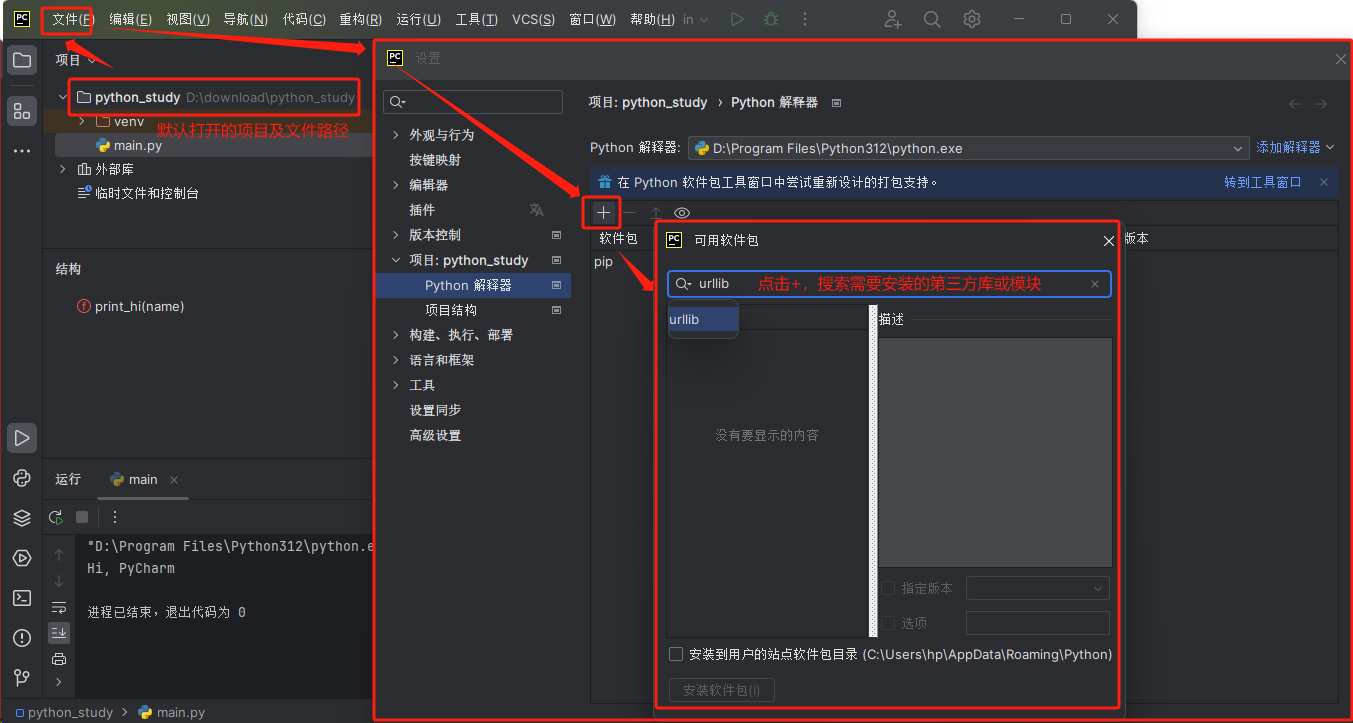Enable the 指定版本 checkbox

tap(888, 588)
